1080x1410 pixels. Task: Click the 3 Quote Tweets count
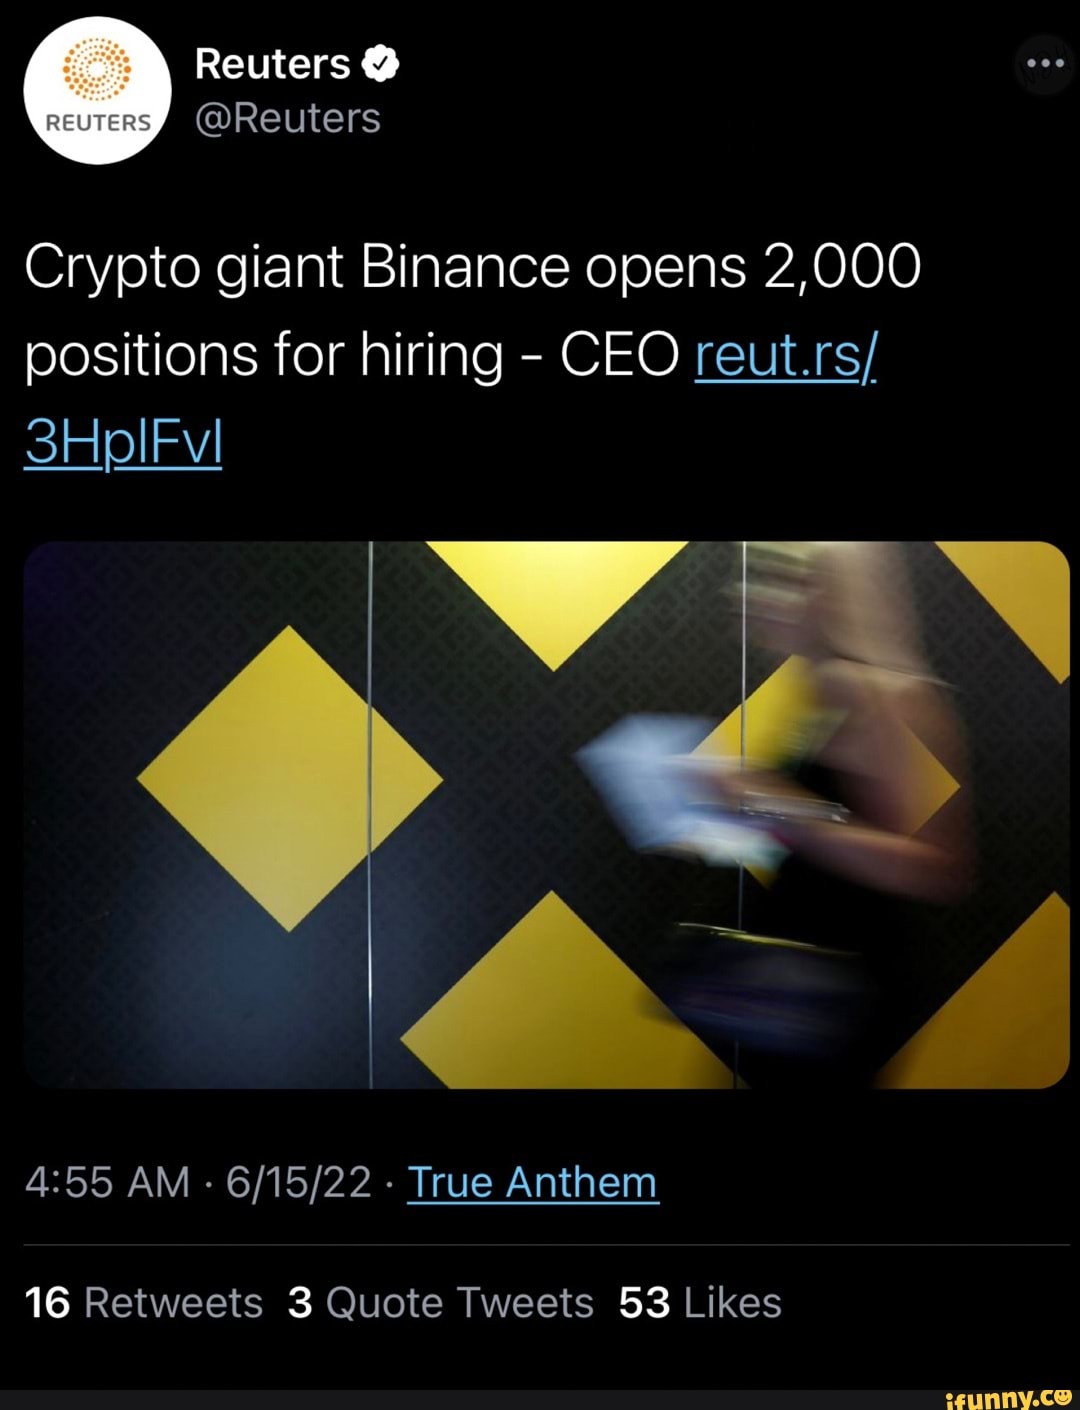pos(442,1301)
